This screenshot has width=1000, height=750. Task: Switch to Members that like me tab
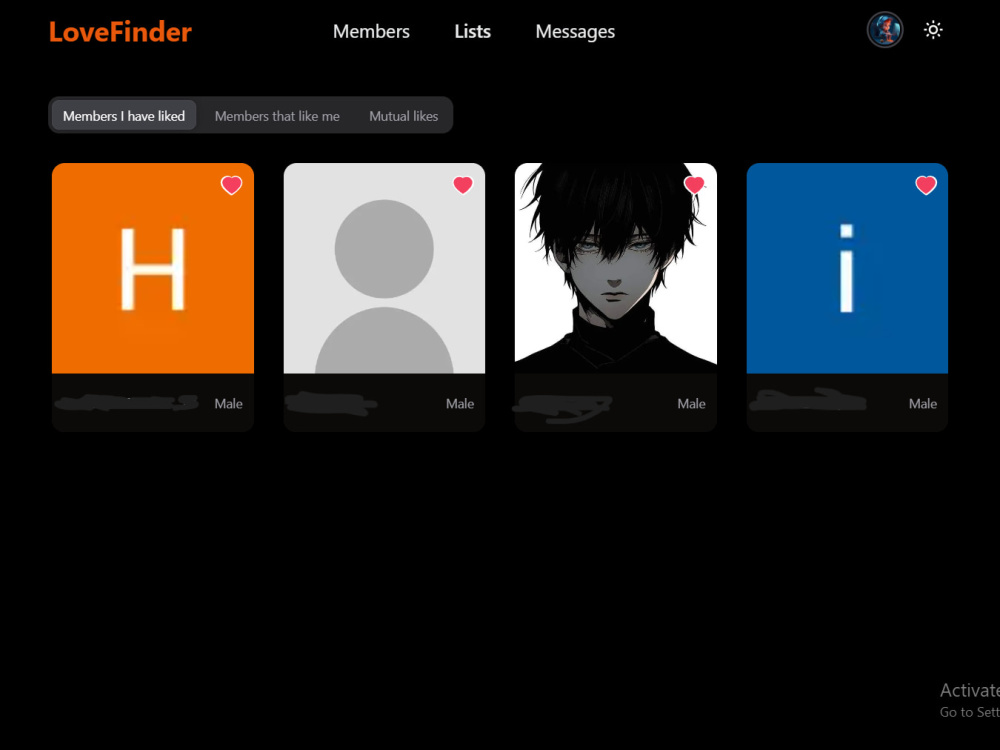(x=277, y=116)
